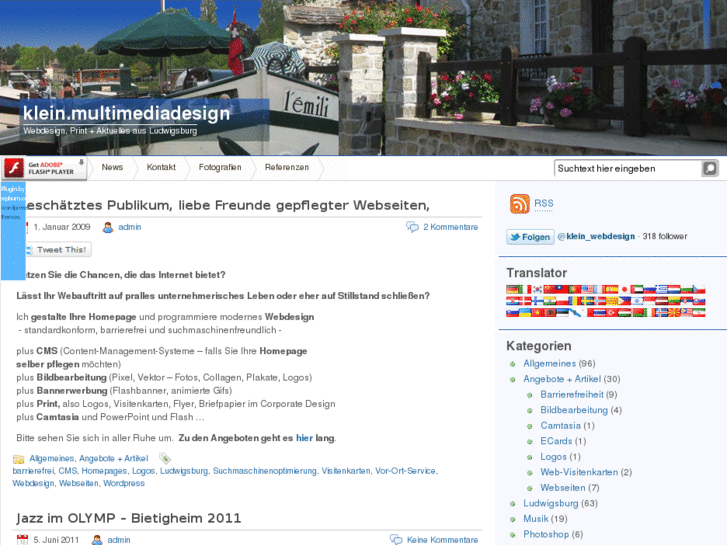Viewport: 727px width, 545px height.
Task: Click the Webseiten tag below first post
Action: pos(78,483)
